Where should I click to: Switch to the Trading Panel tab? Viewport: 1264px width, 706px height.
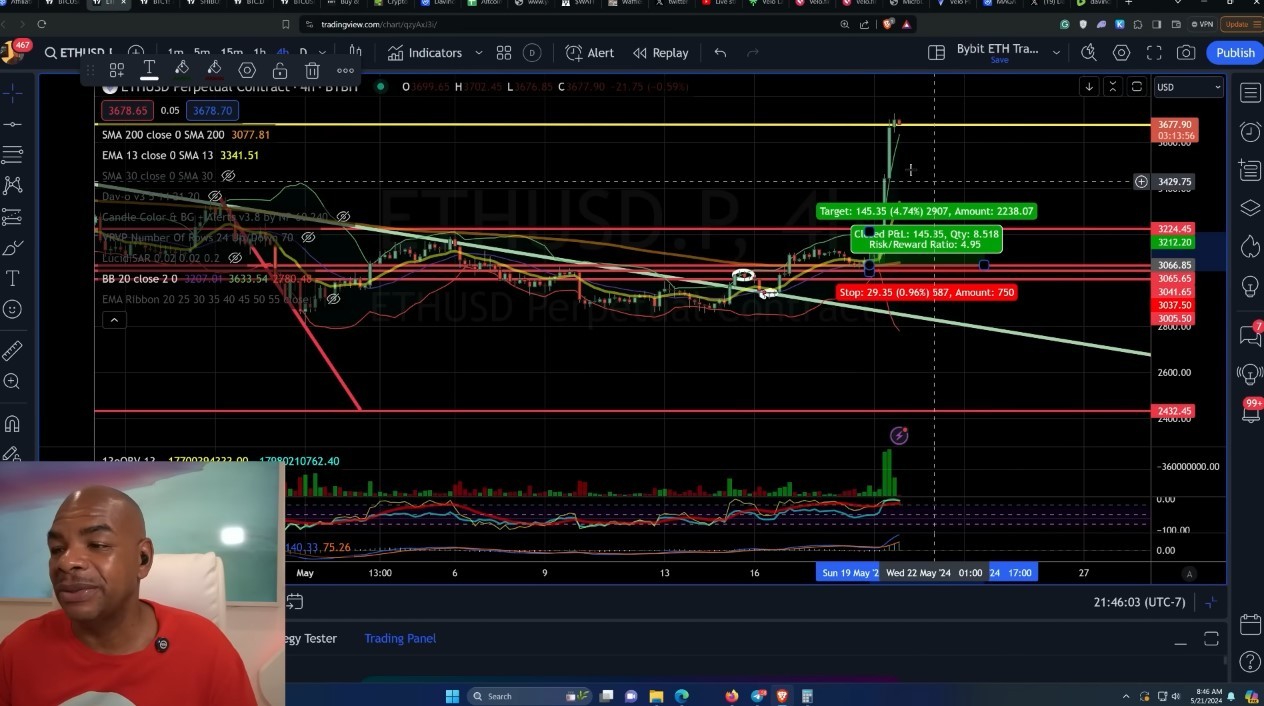[x=400, y=638]
